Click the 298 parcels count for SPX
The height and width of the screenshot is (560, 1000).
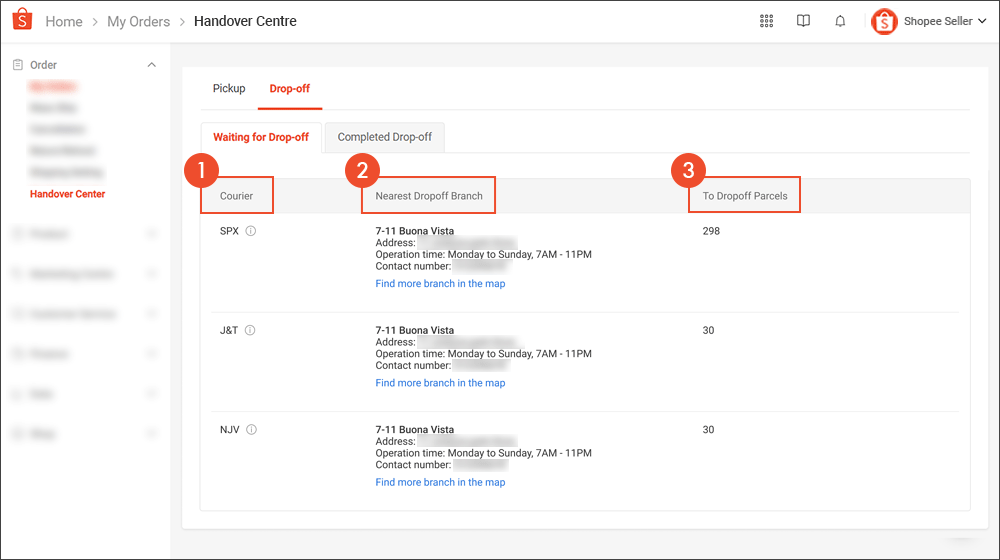click(x=711, y=231)
